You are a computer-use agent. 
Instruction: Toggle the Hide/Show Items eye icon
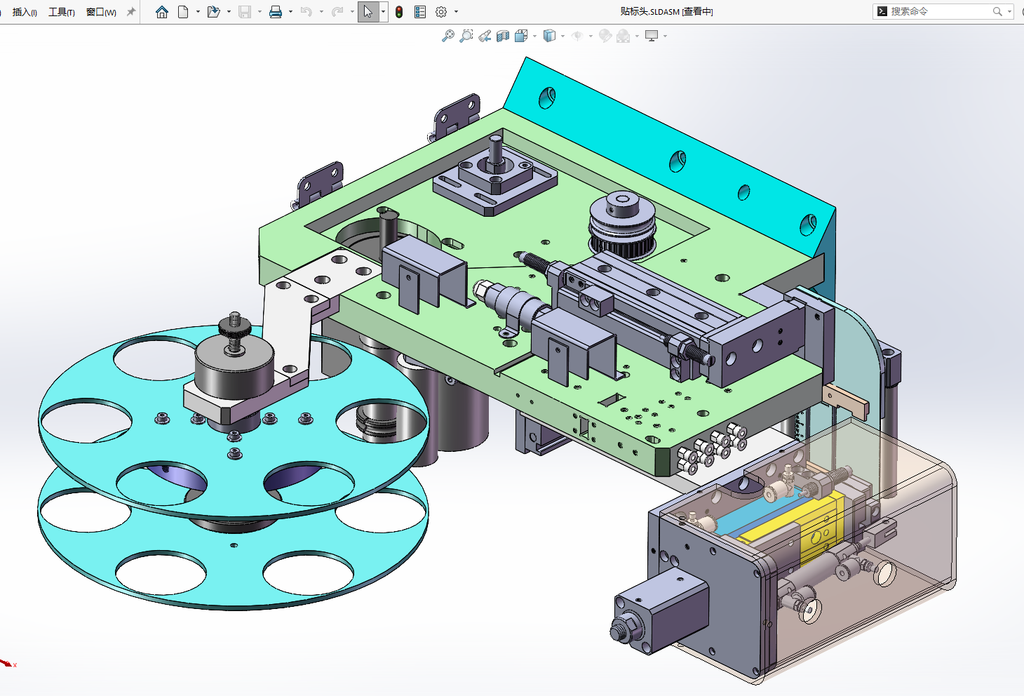tap(577, 36)
